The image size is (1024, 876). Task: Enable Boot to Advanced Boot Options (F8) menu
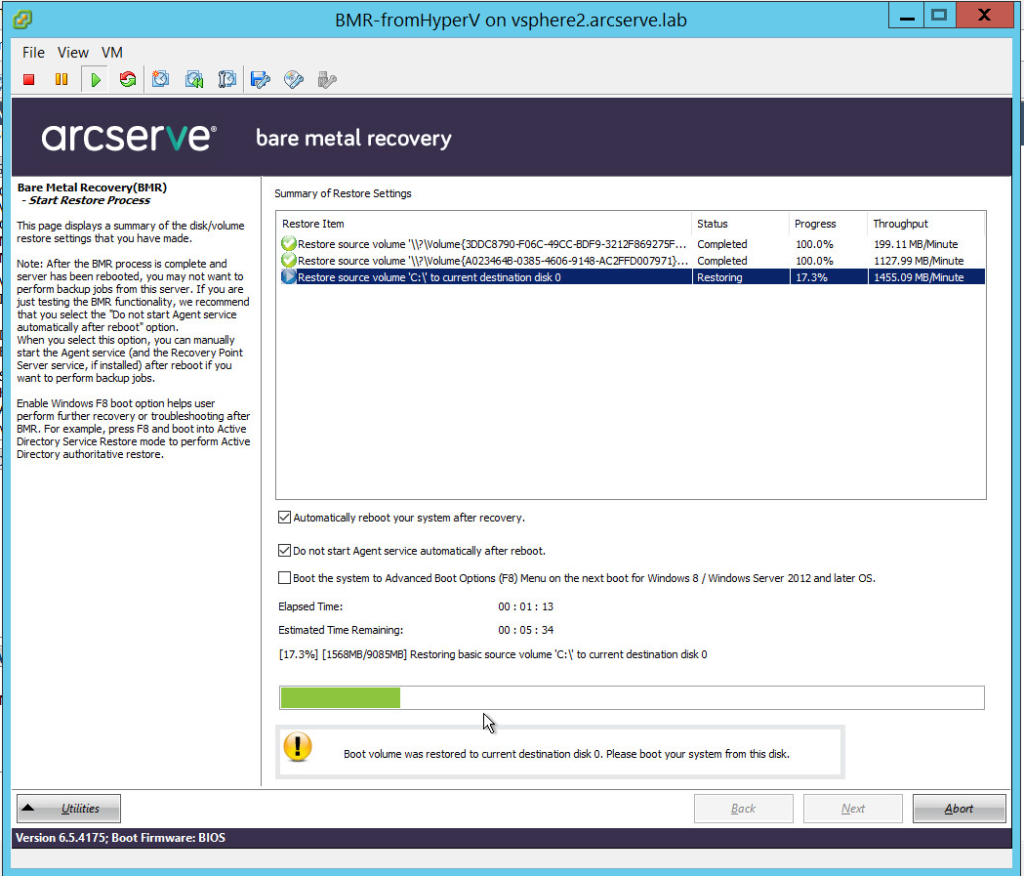(x=284, y=577)
